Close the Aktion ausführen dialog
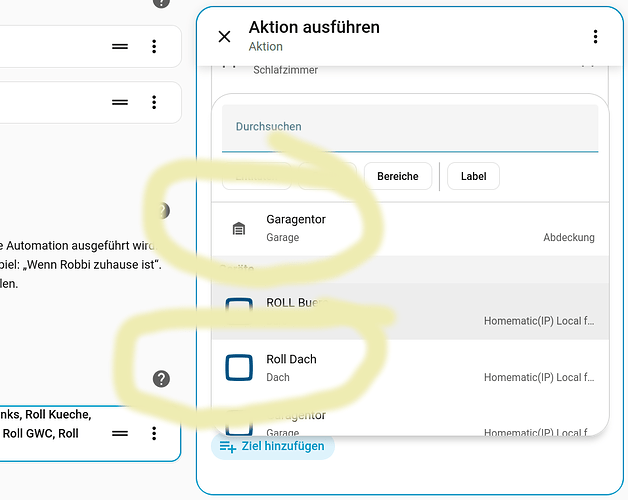This screenshot has width=628, height=500. [224, 37]
